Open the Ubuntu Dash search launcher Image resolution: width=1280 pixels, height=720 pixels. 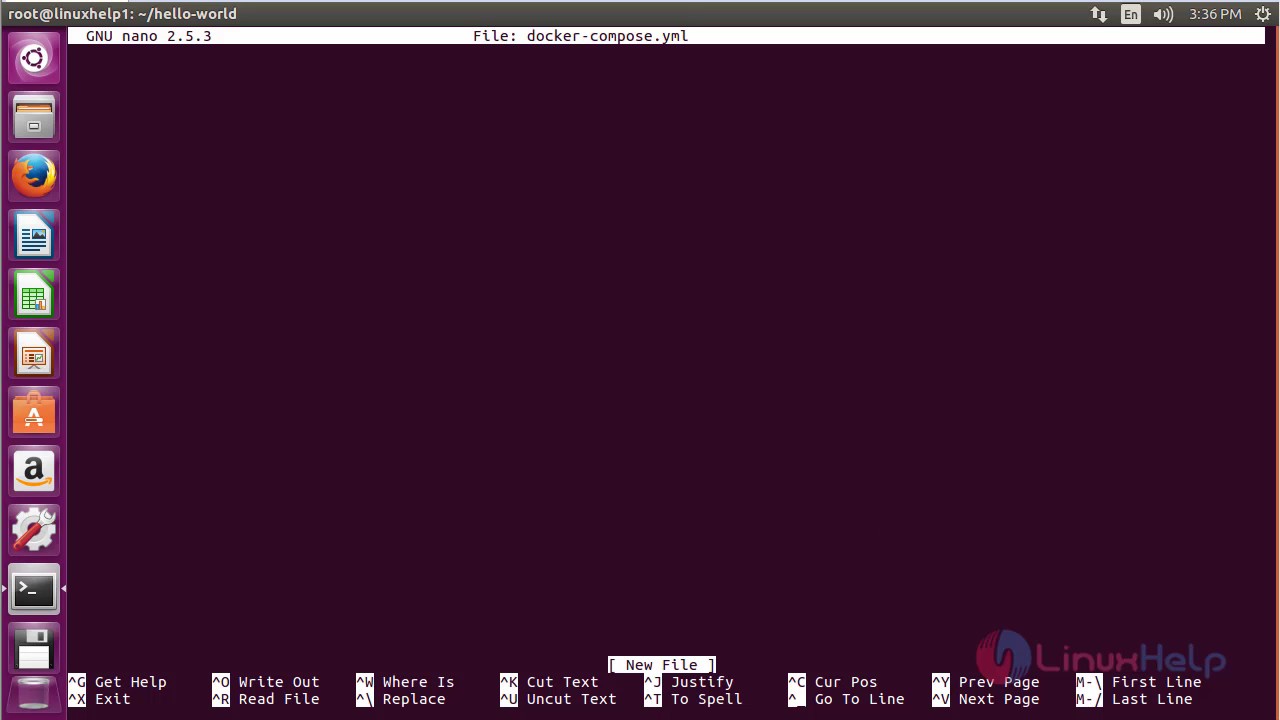(x=34, y=58)
